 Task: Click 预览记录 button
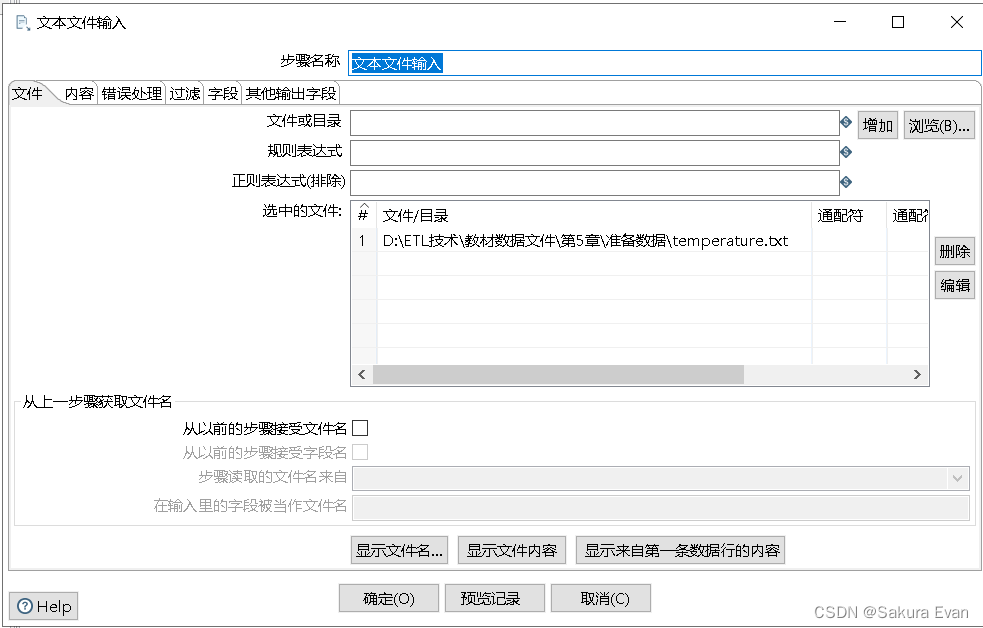[x=495, y=599]
